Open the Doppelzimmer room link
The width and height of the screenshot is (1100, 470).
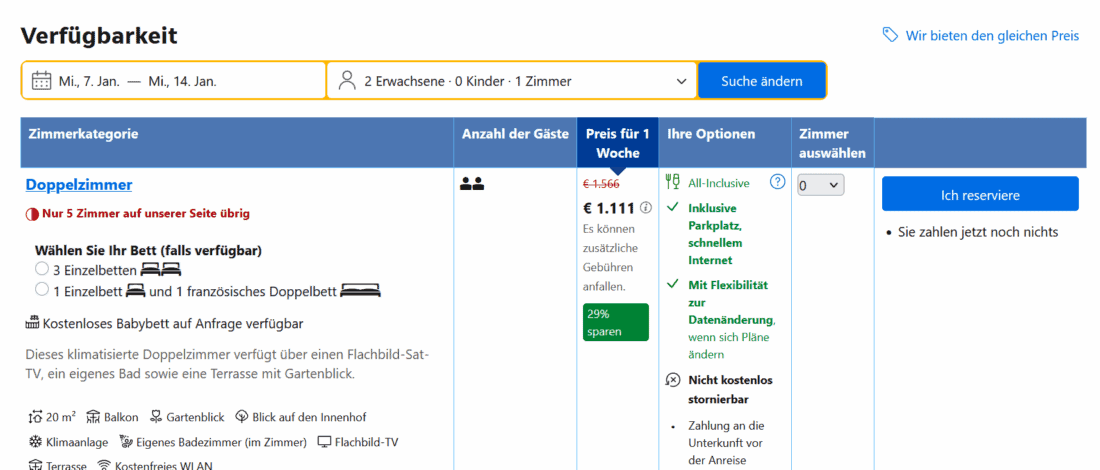tap(79, 184)
